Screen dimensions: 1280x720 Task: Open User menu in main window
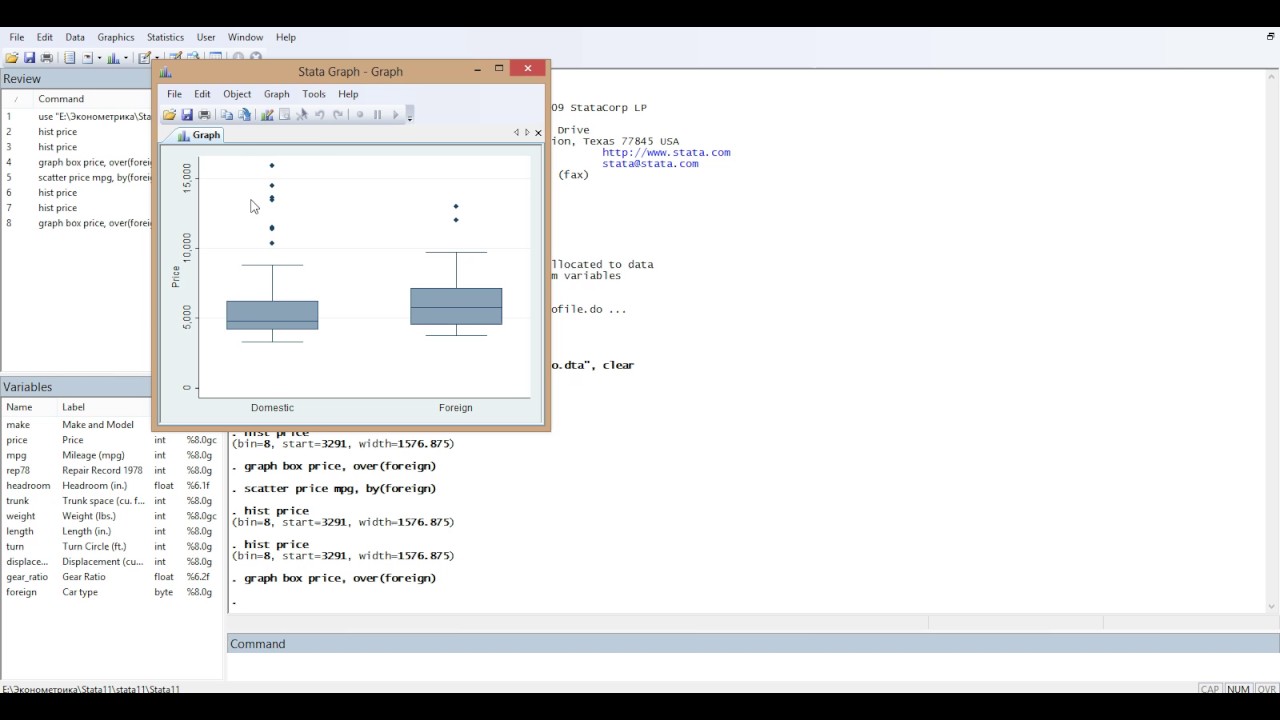[206, 37]
